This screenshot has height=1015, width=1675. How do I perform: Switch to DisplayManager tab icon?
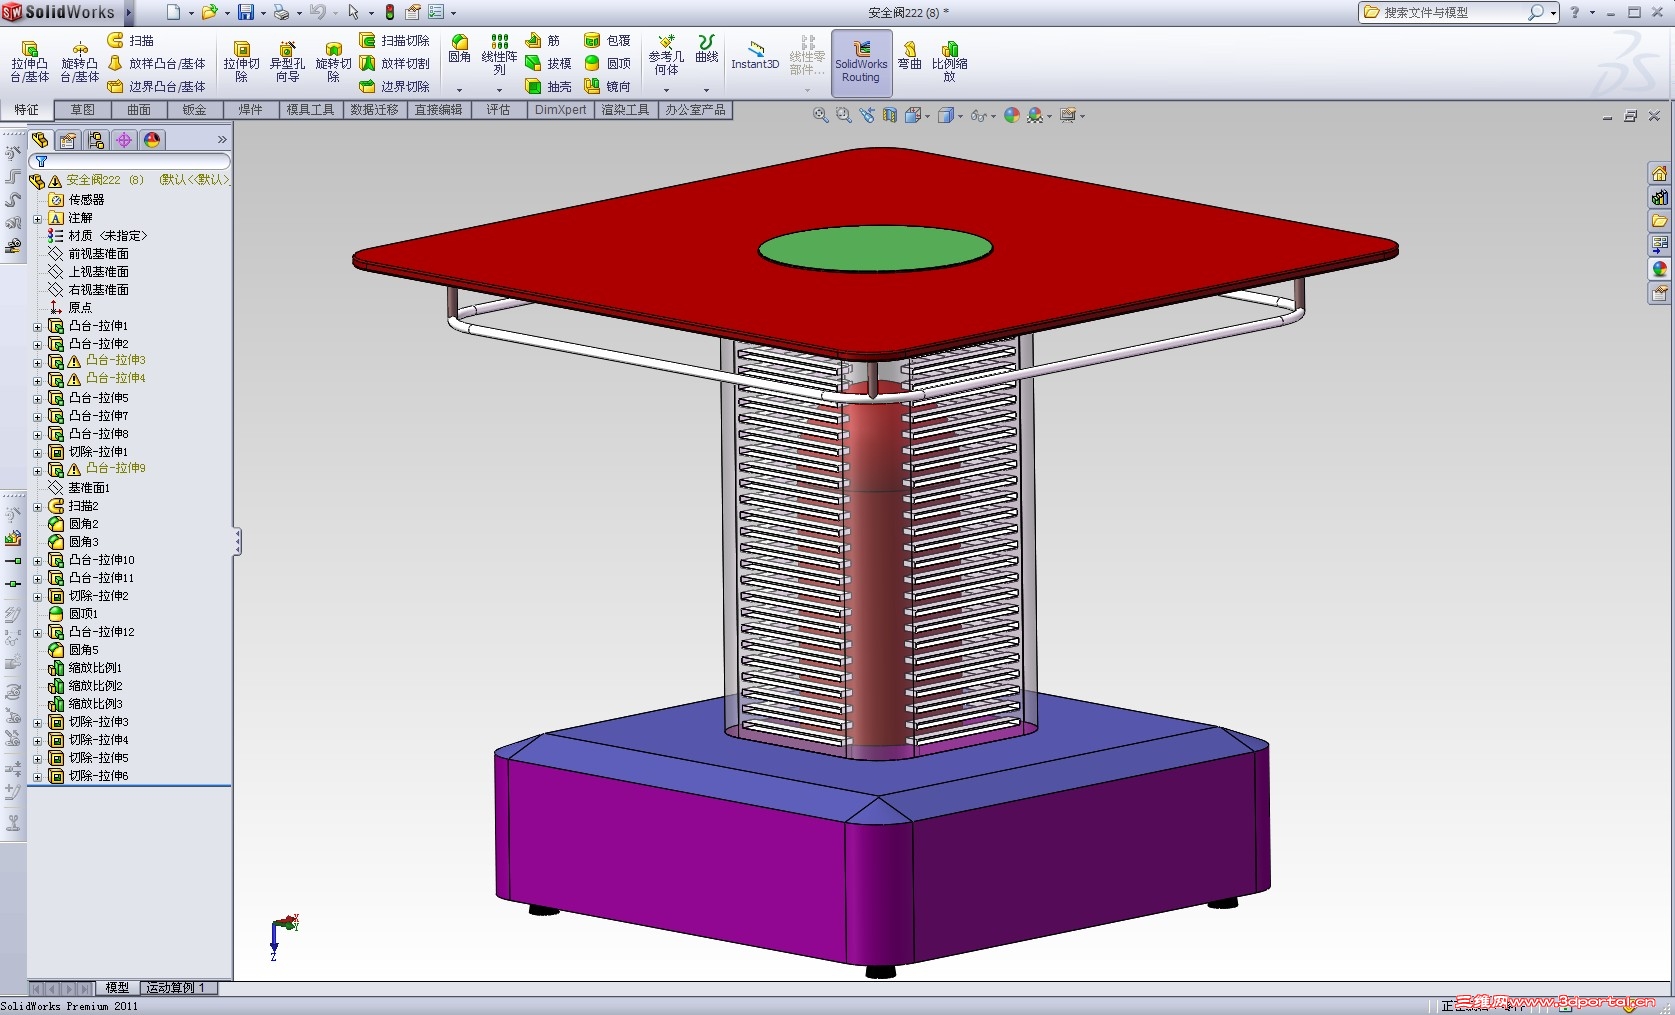152,140
